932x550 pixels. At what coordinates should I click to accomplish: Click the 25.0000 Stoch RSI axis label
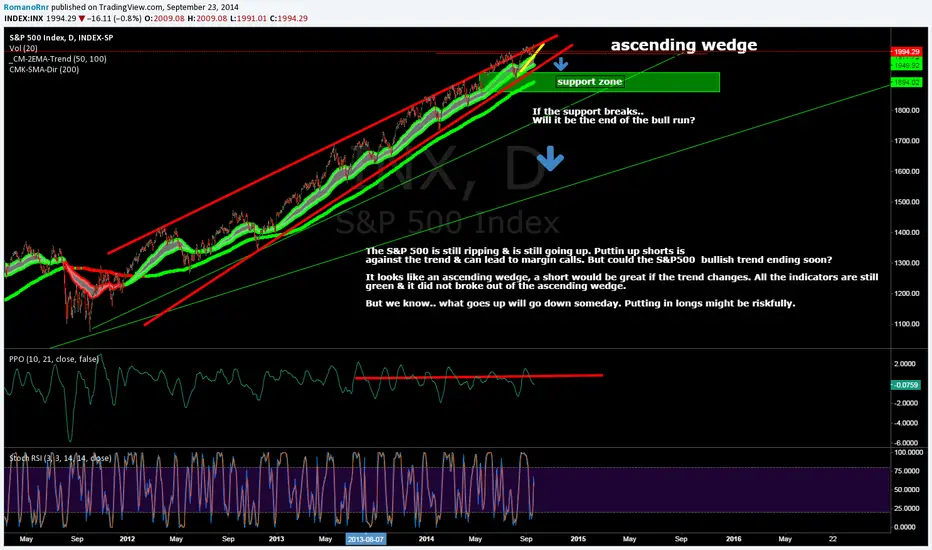(908, 508)
